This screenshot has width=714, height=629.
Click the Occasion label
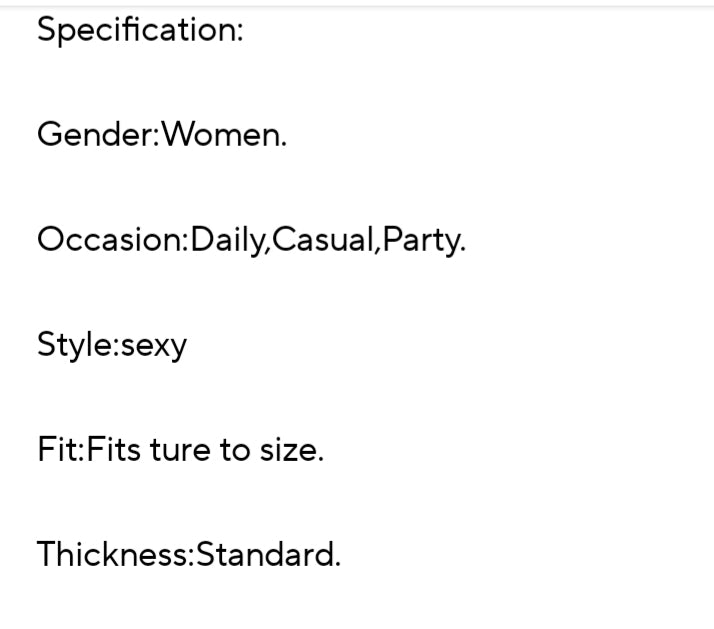pyautogui.click(x=108, y=240)
